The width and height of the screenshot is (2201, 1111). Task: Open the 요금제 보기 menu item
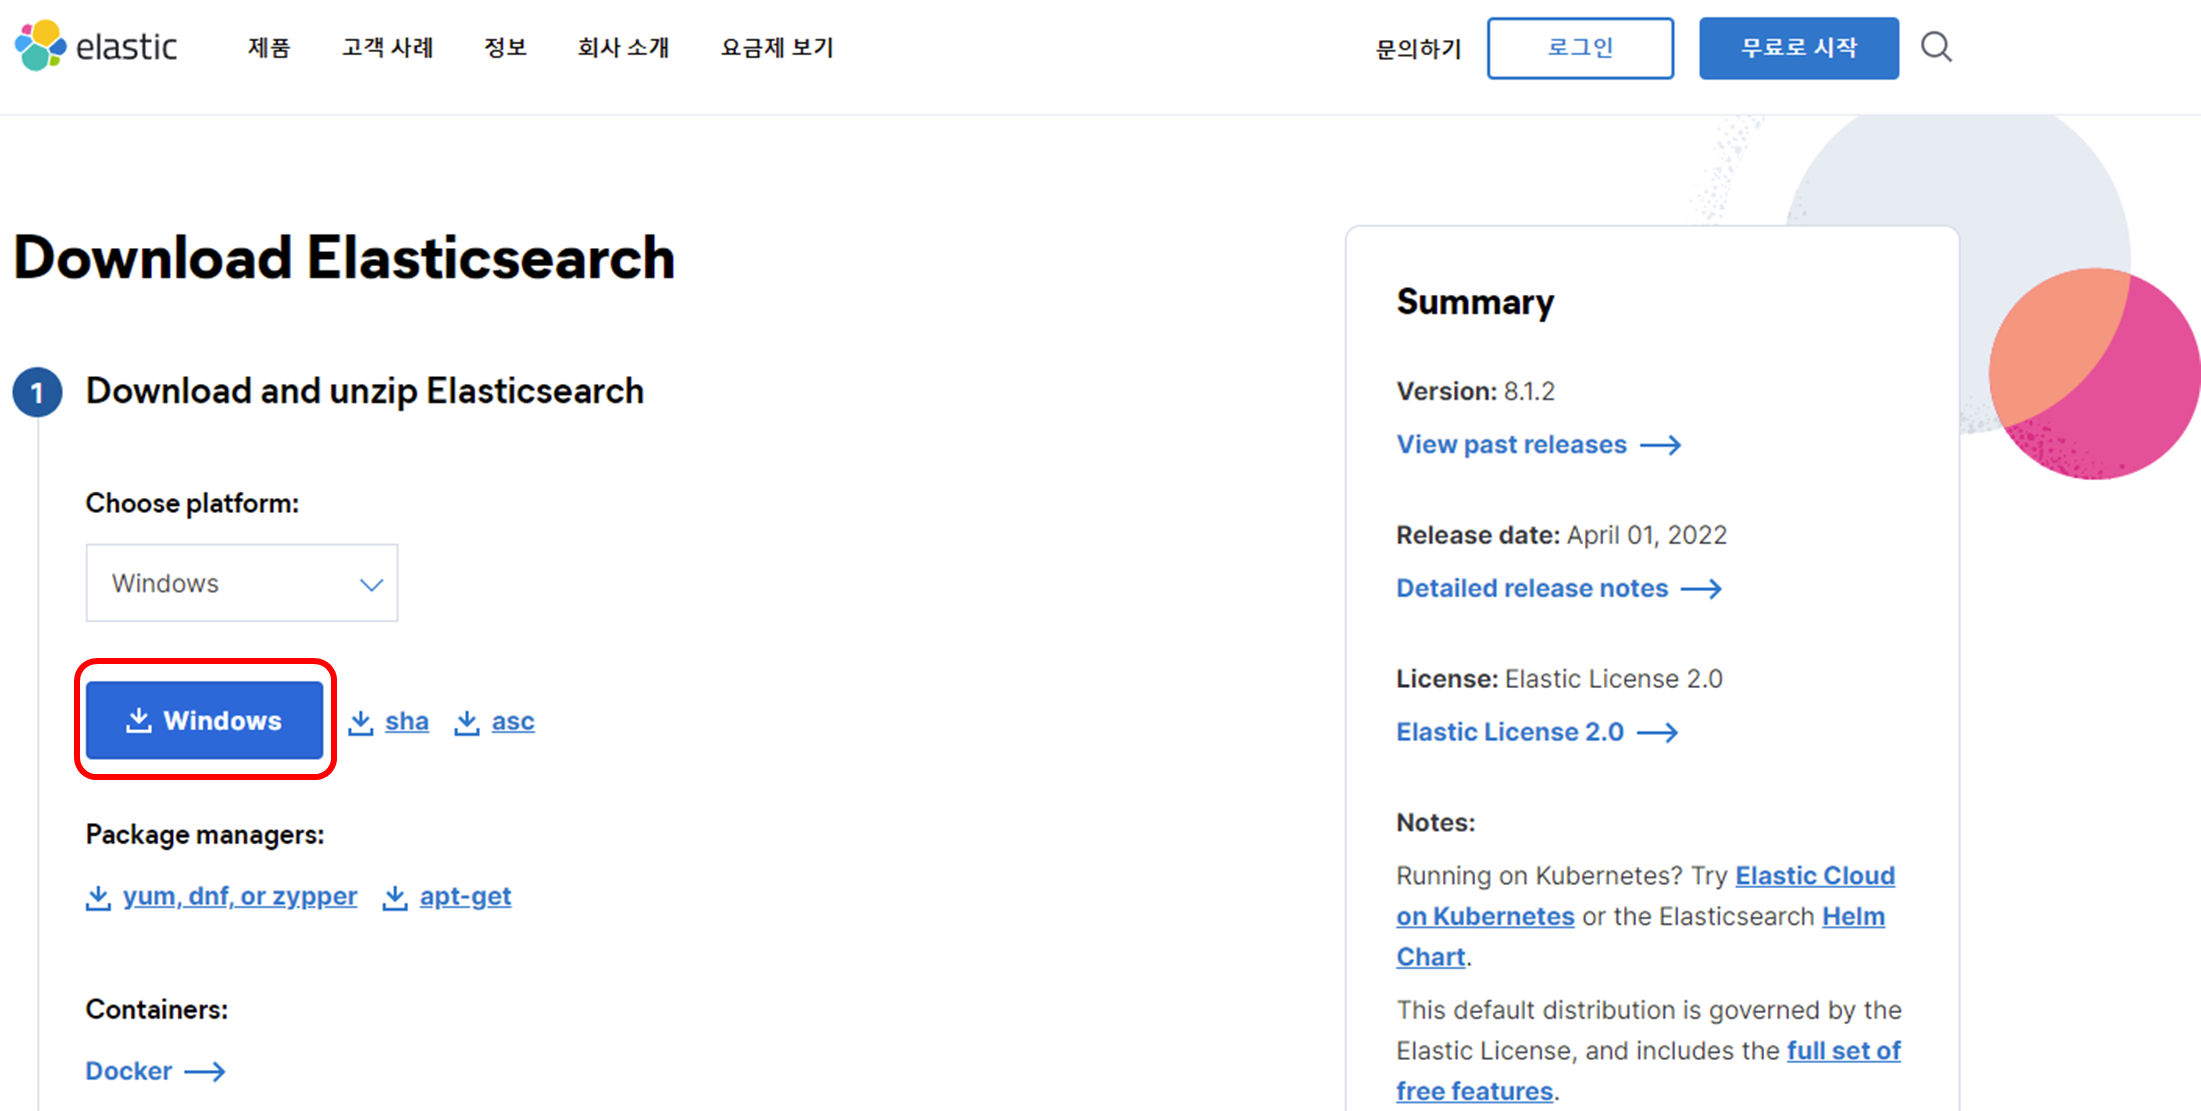777,47
